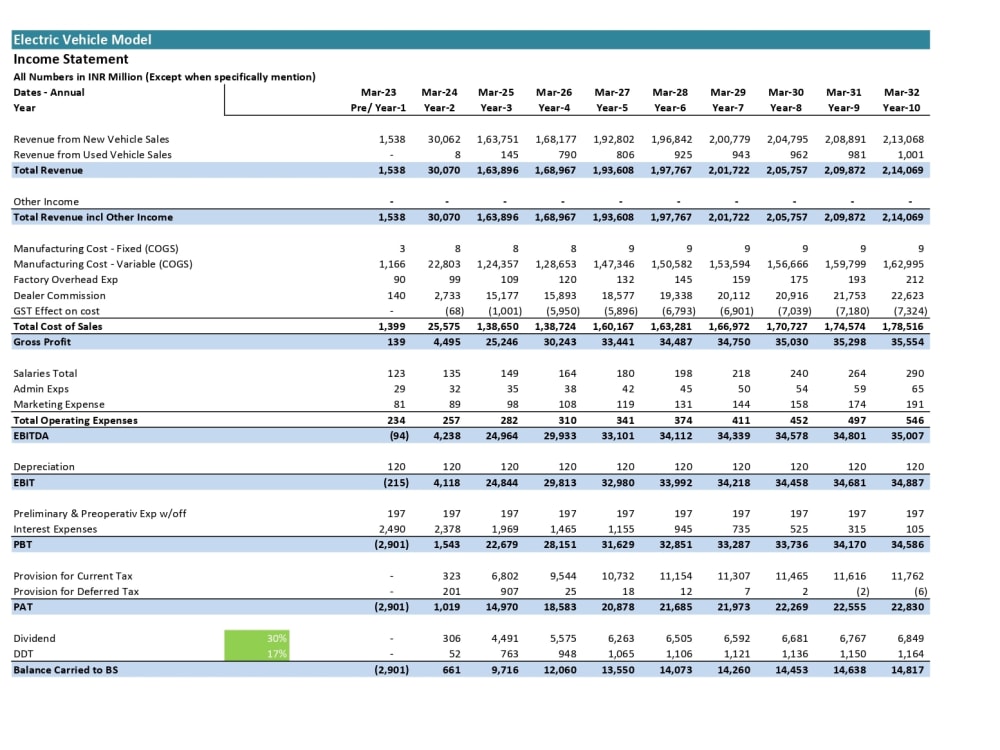Click Total Revenue incl Other Income label
This screenshot has height=750, width=1000.
coord(93,217)
